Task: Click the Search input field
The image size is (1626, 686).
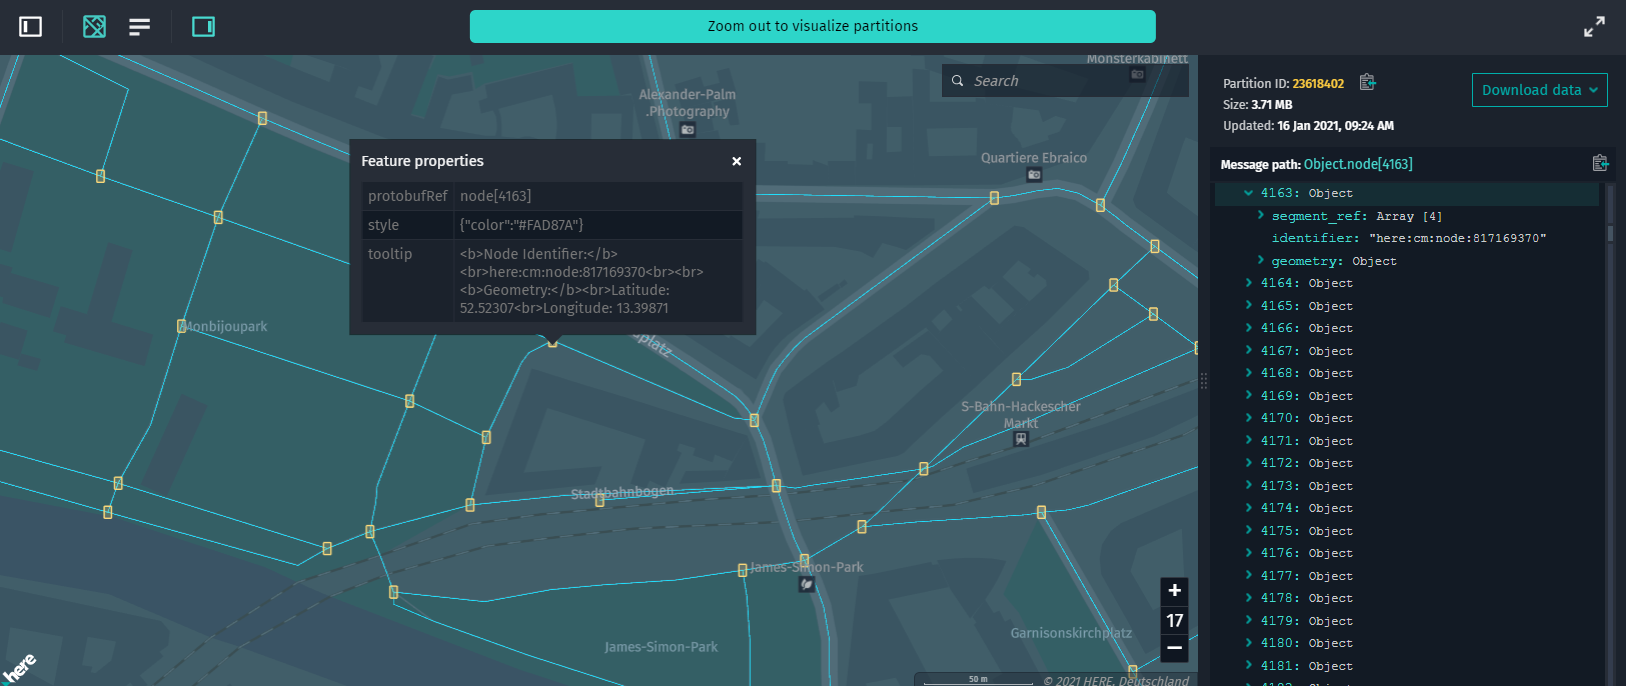Action: 1065,81
